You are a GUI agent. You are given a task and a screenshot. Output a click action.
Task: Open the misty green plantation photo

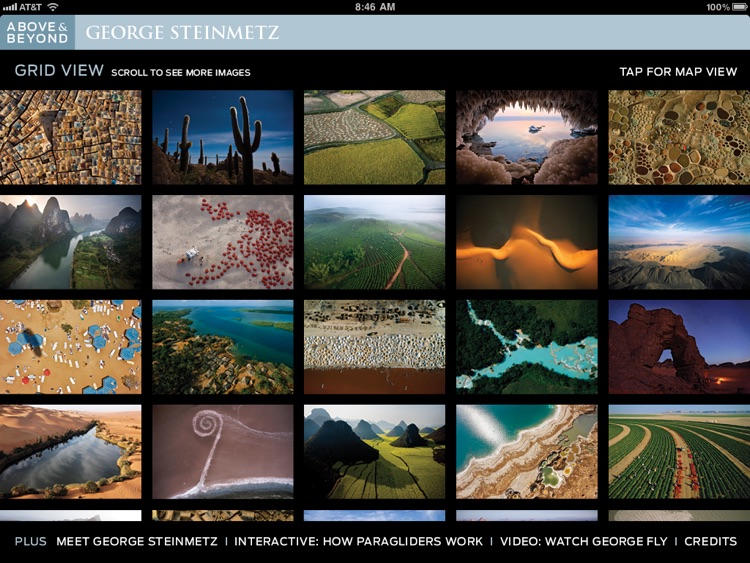point(375,242)
